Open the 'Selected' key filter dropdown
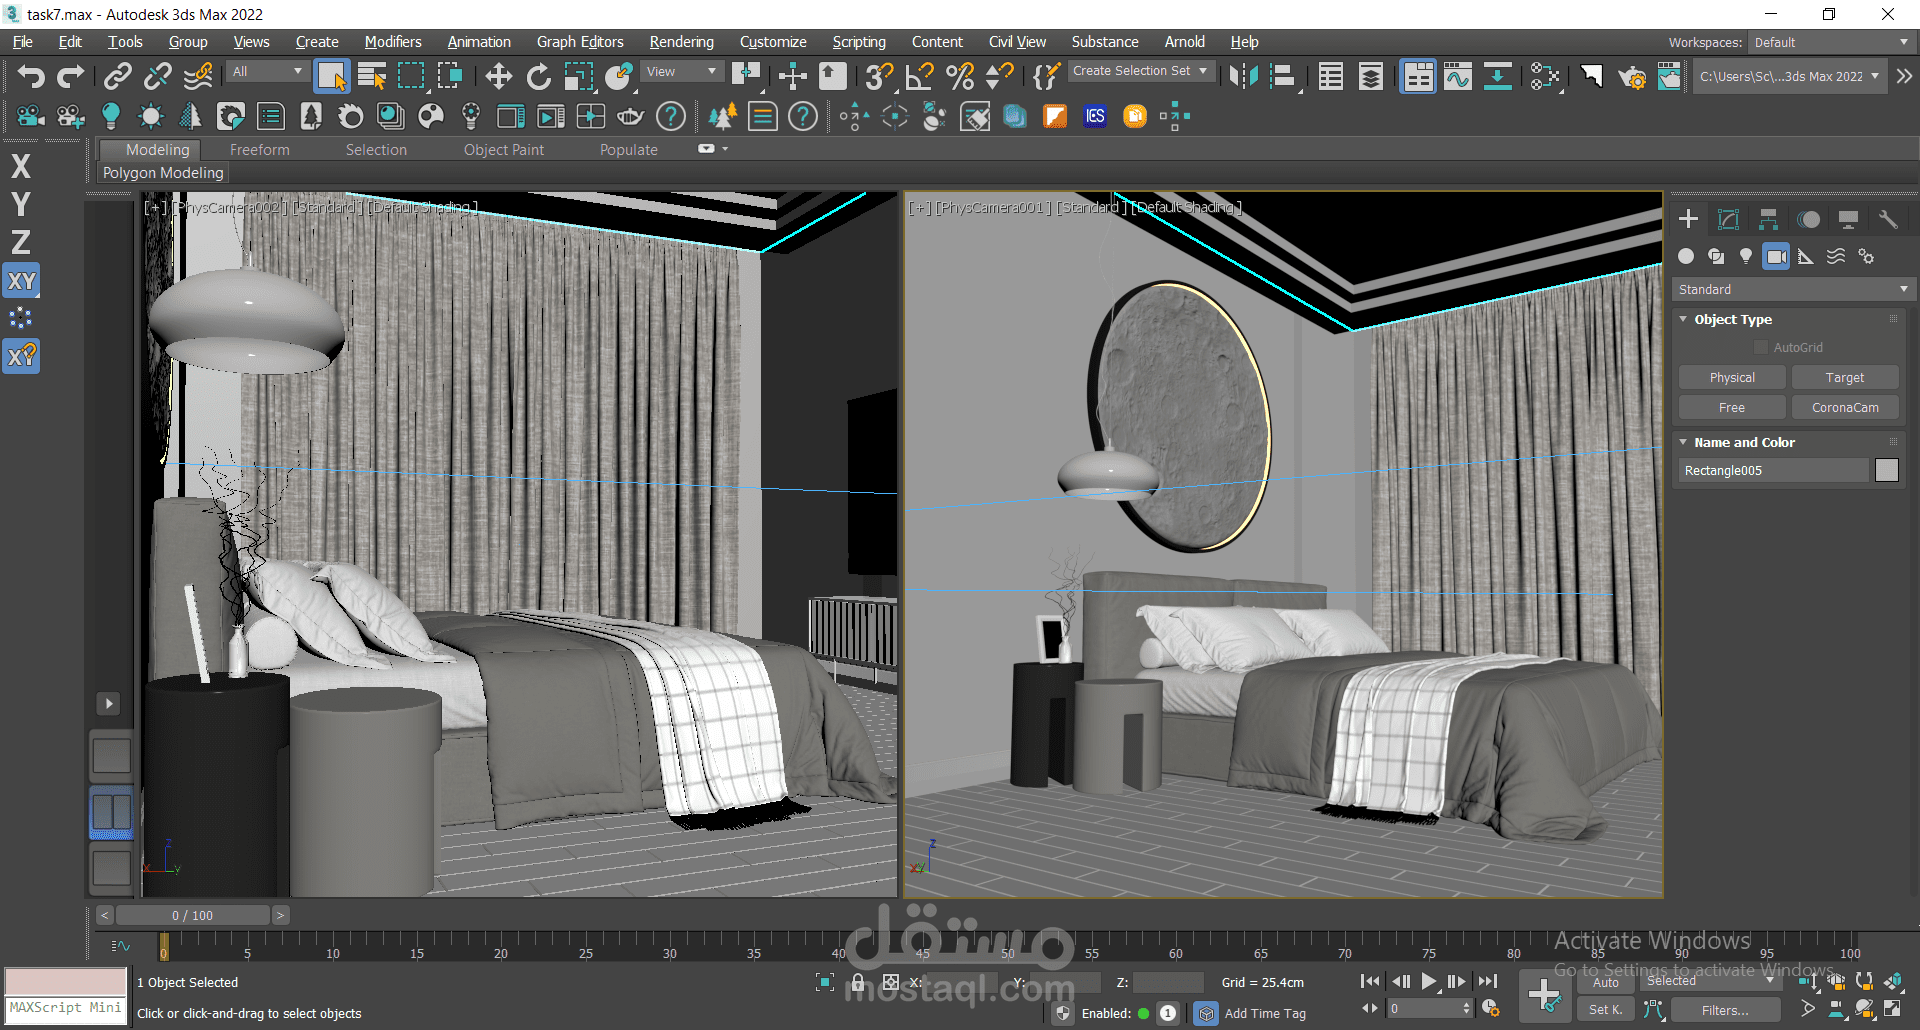The height and width of the screenshot is (1030, 1920). coord(1710,981)
